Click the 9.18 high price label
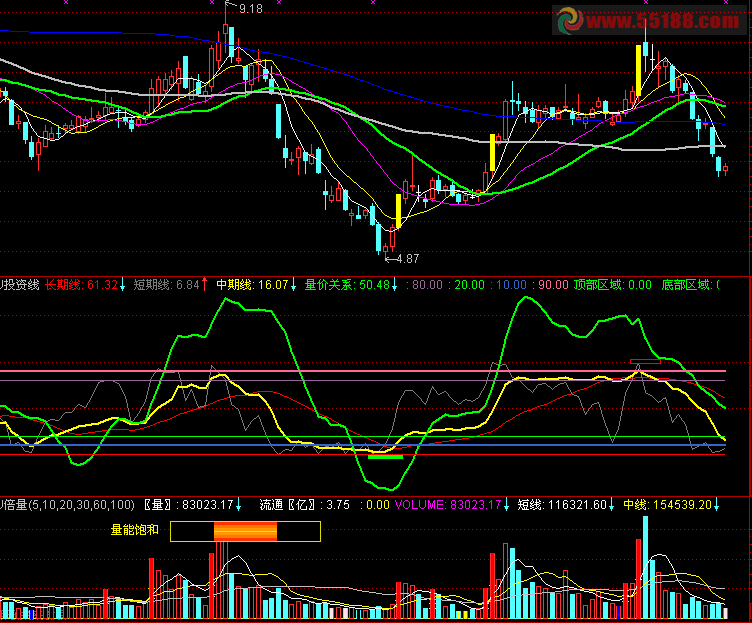 tap(251, 9)
